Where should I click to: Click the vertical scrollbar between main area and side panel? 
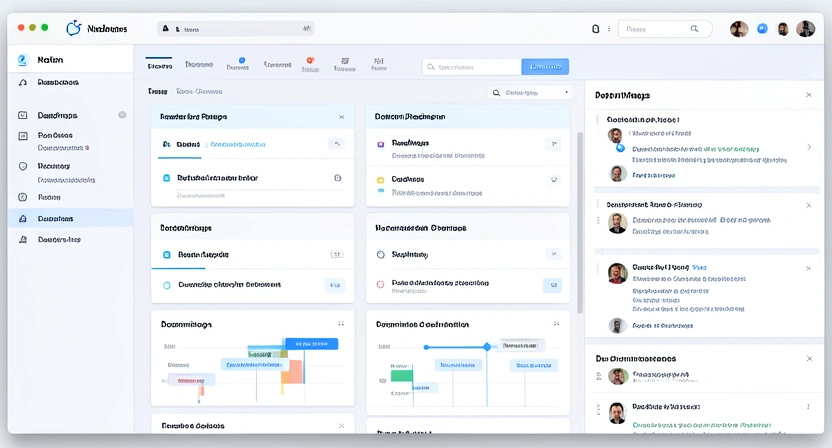tap(580, 223)
